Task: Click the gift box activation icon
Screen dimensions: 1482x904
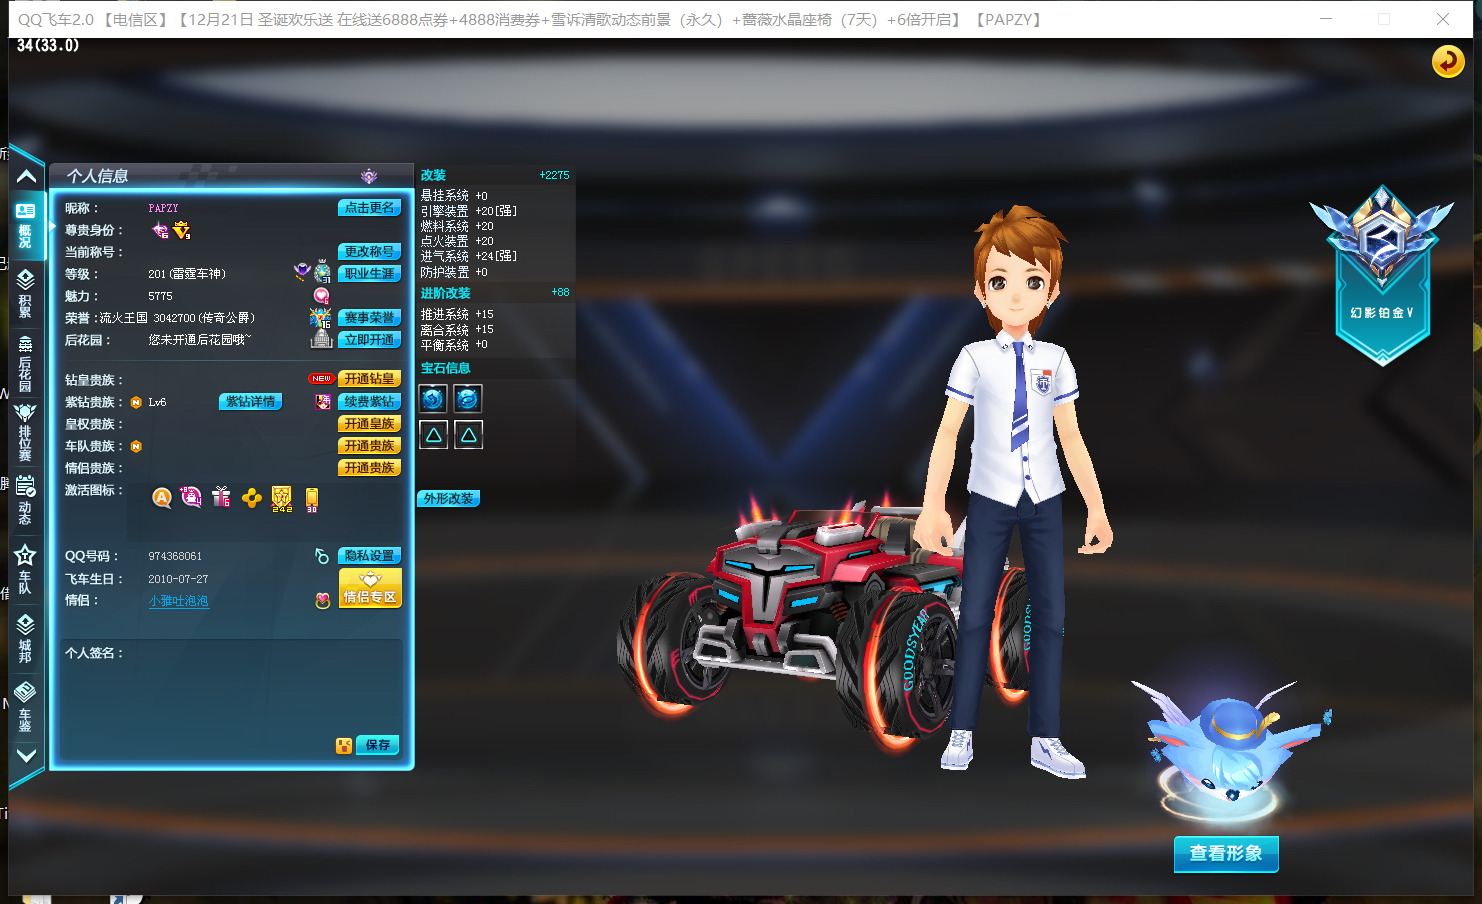Action: pyautogui.click(x=221, y=497)
